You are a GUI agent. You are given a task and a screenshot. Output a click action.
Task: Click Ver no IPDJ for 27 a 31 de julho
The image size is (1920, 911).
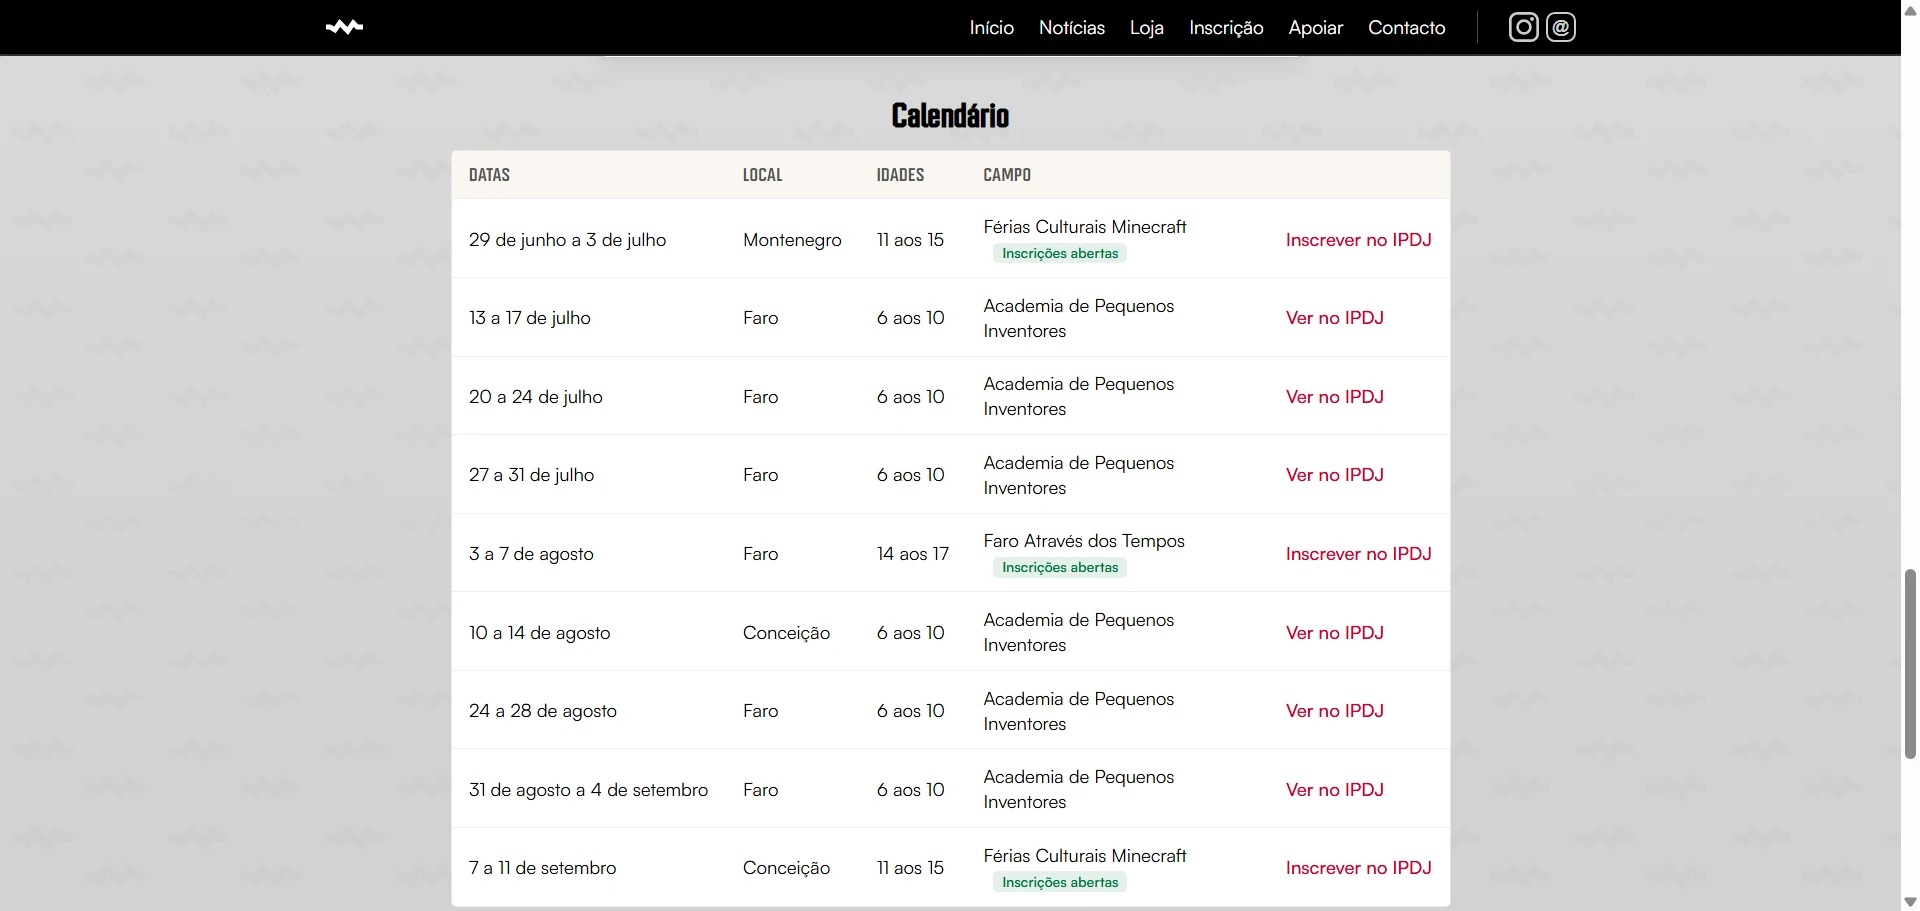click(x=1334, y=475)
